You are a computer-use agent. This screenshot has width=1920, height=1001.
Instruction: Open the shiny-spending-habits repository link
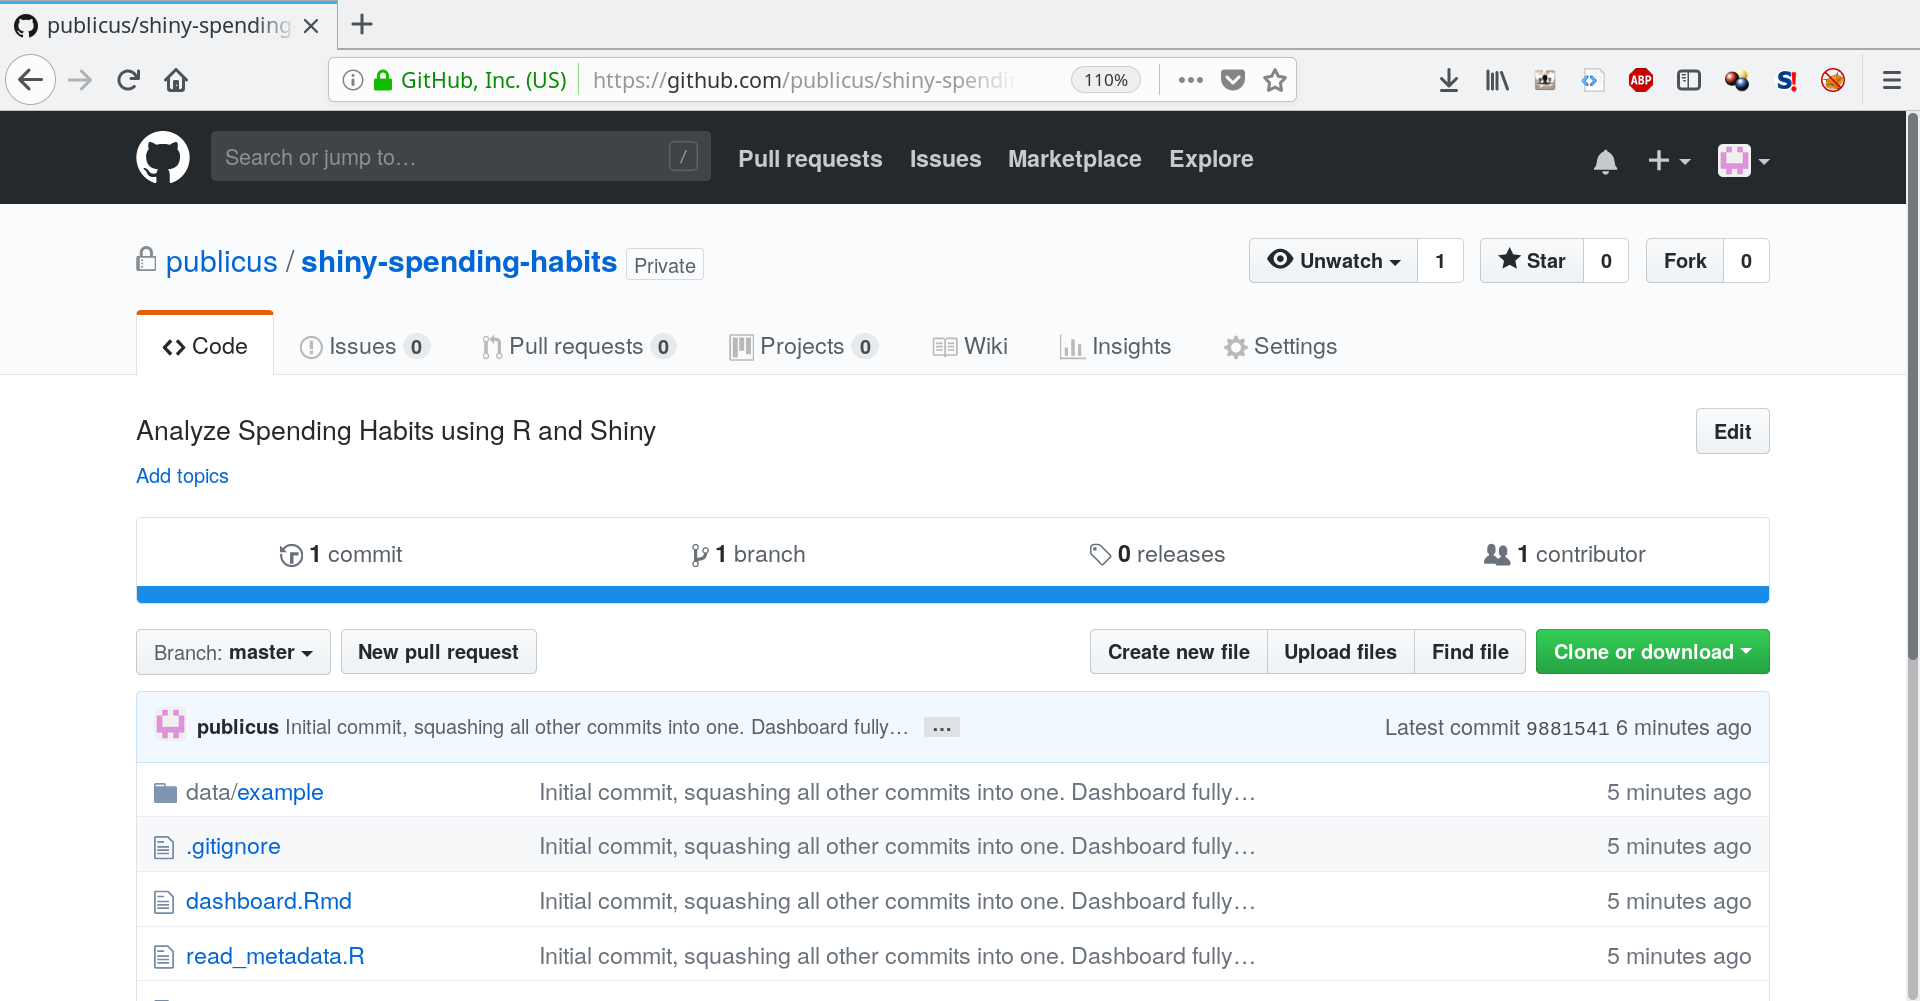pyautogui.click(x=459, y=262)
